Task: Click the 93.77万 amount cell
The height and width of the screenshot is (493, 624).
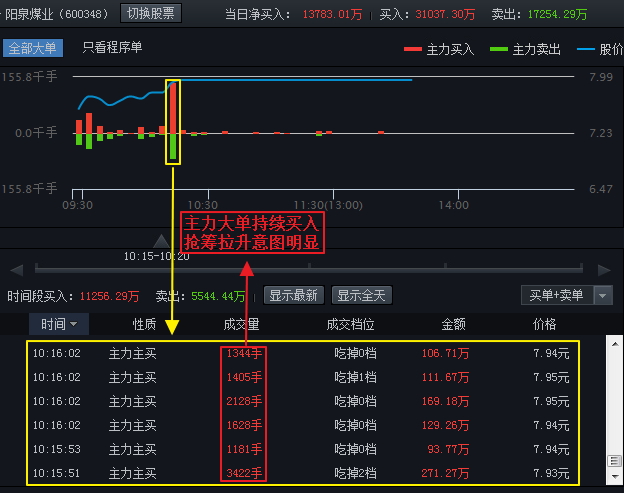Action: [x=448, y=449]
